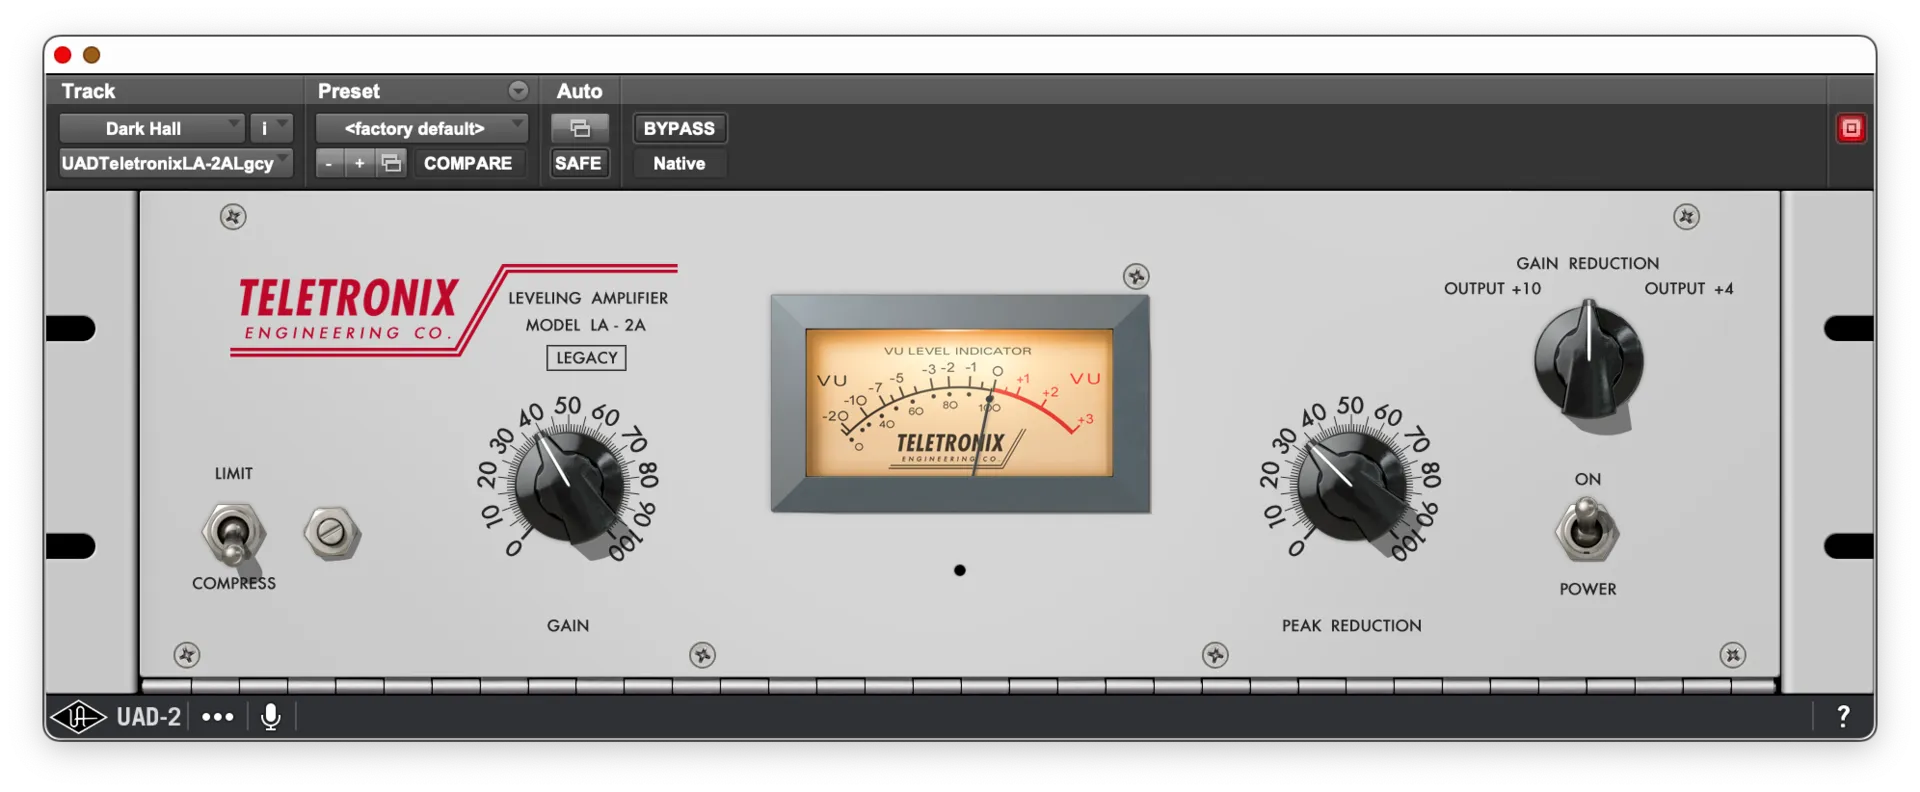
Task: Click the screwdriver adjust screw beside Limit switch
Action: coord(332,533)
